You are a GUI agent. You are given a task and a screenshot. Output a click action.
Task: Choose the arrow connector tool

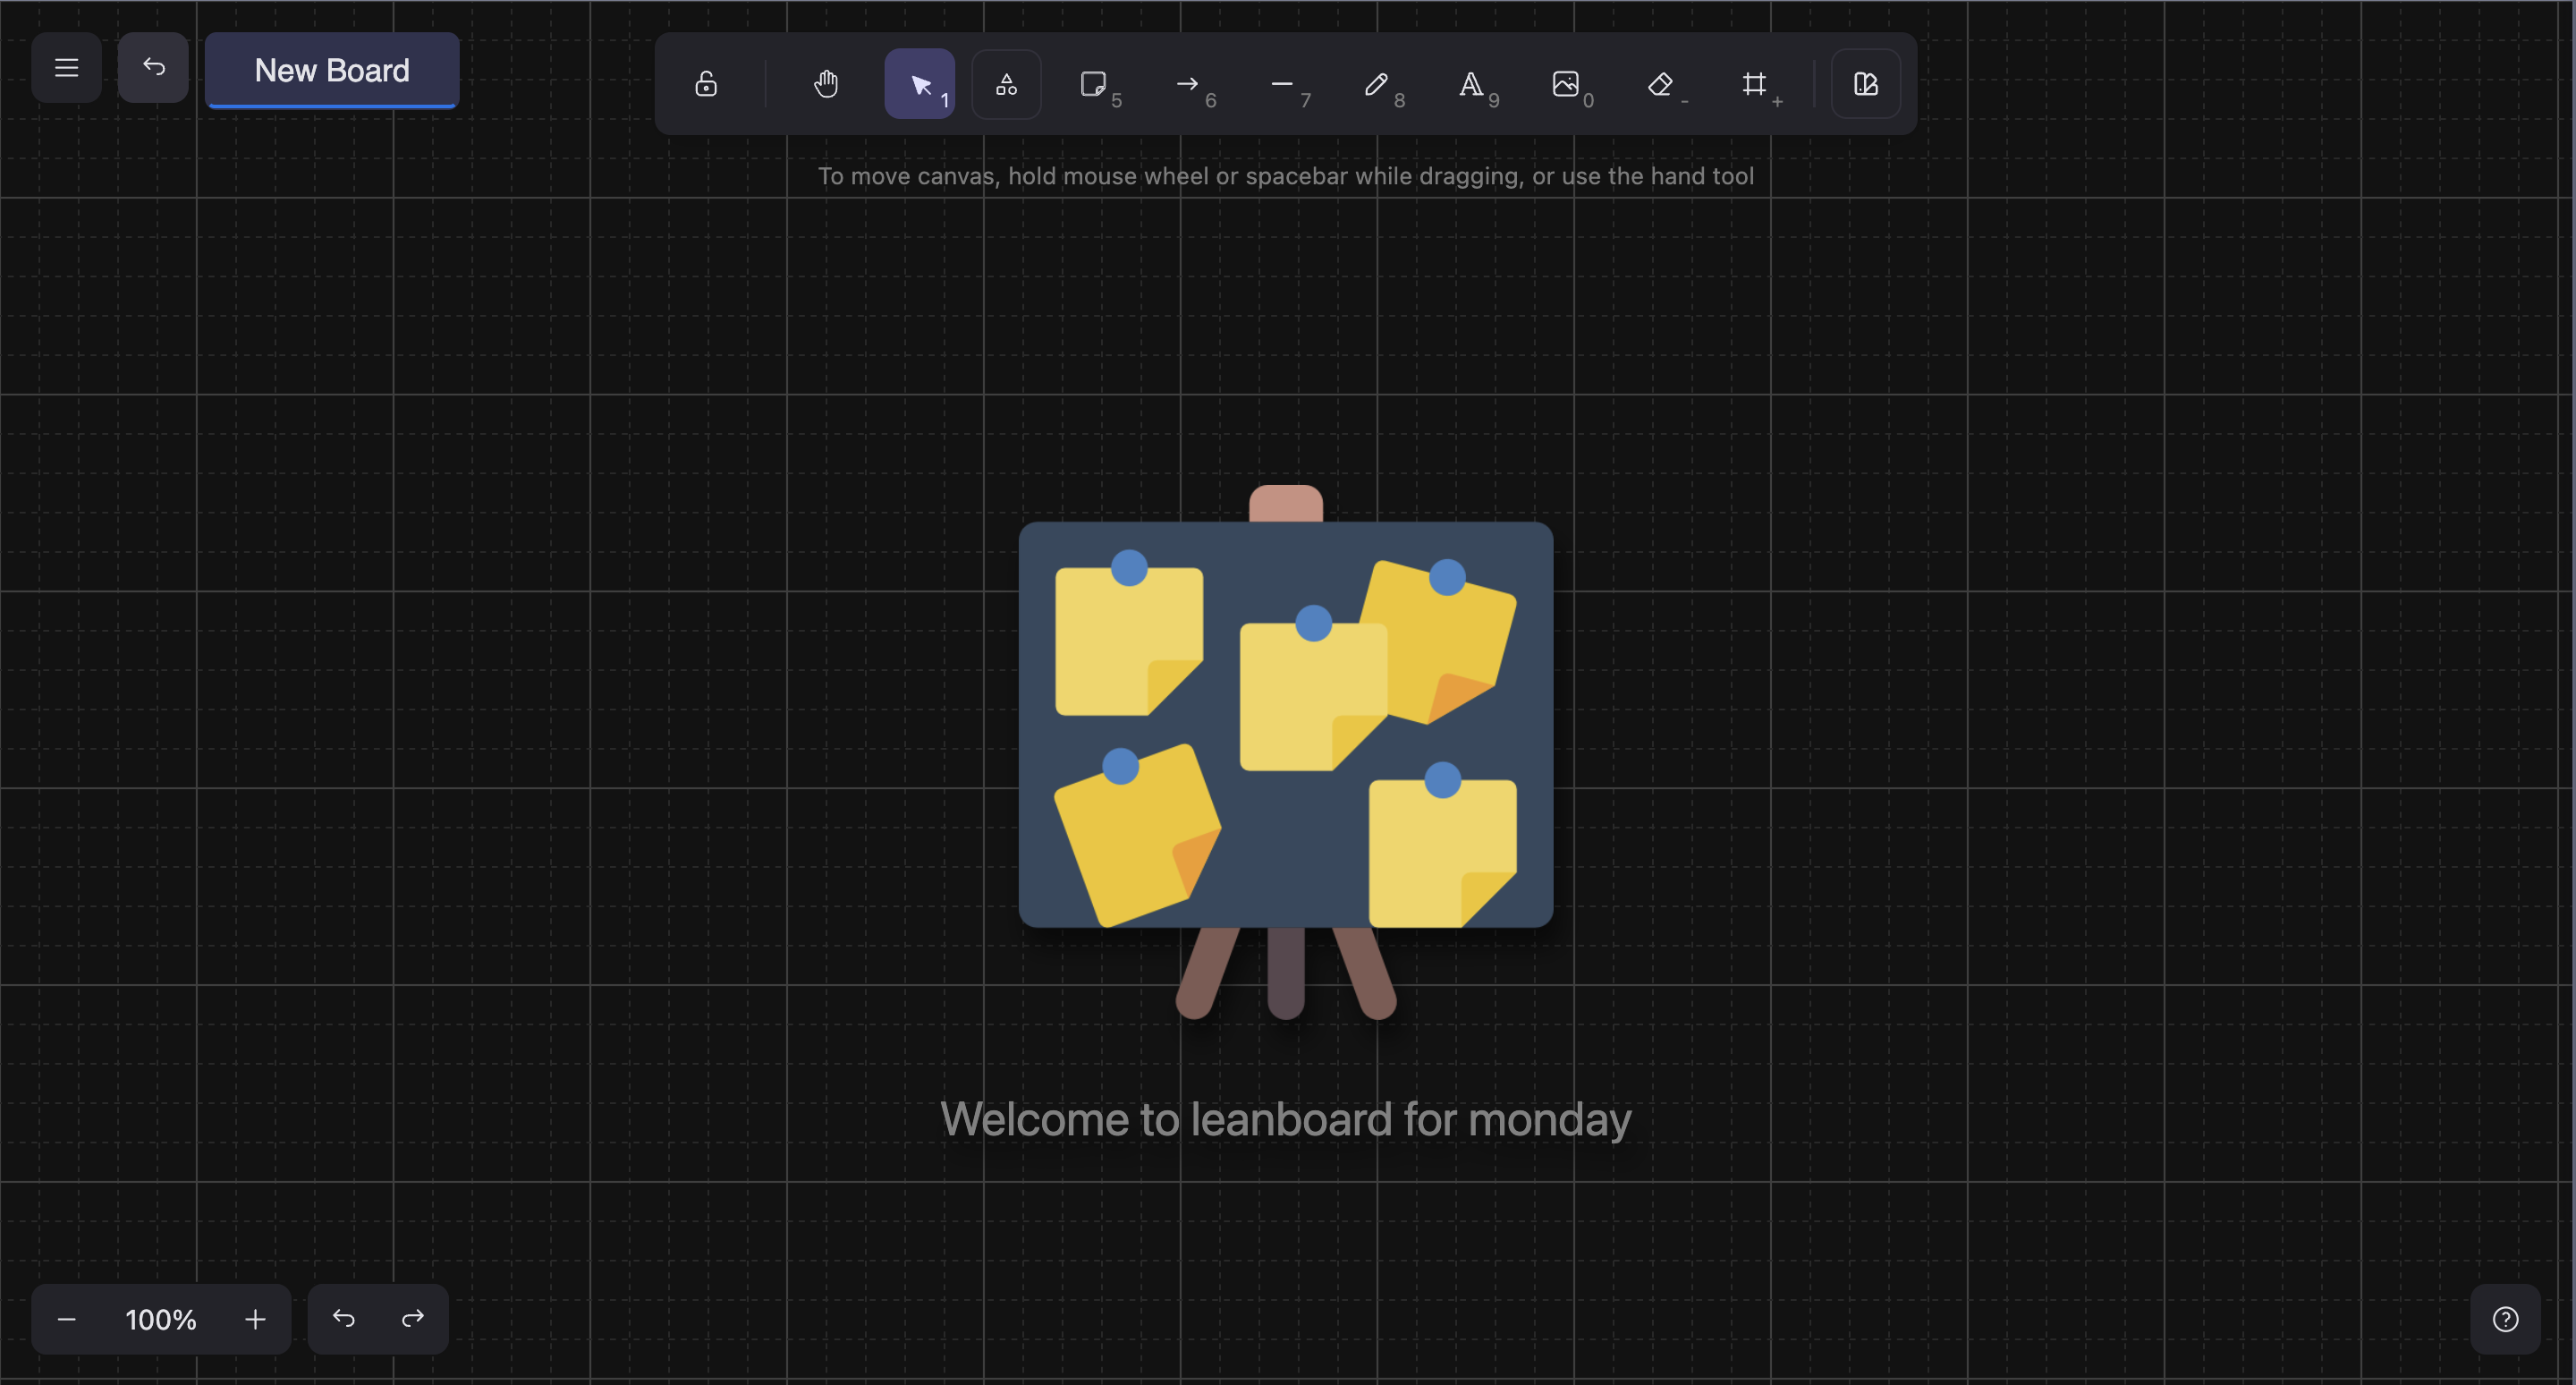1188,84
